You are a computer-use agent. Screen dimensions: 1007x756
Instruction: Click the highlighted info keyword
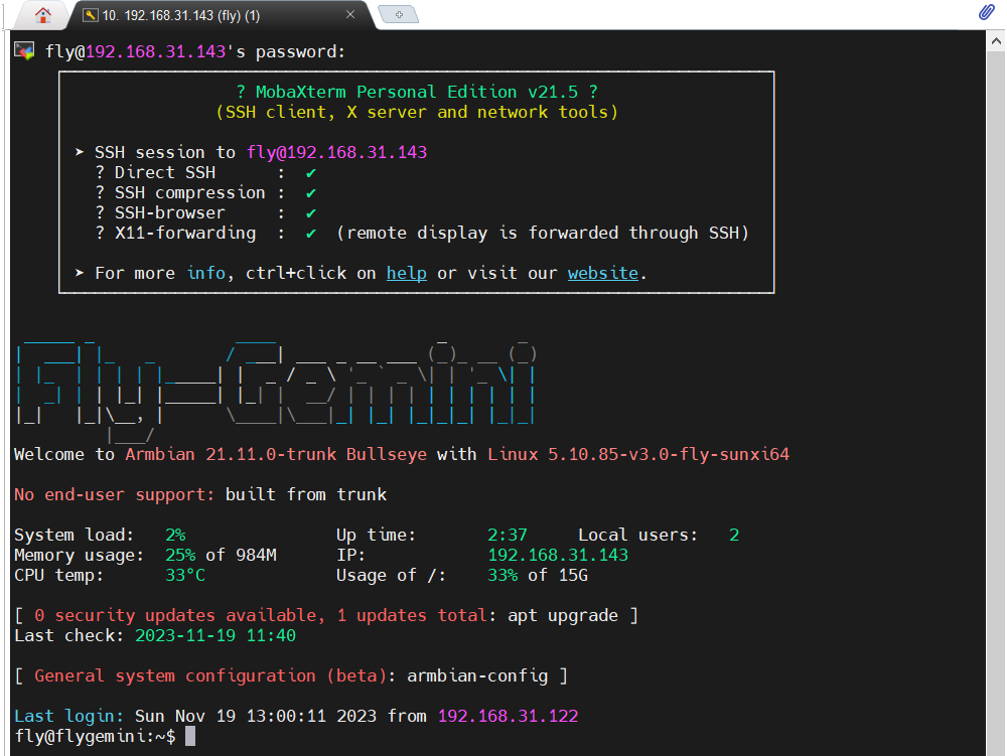tap(207, 273)
